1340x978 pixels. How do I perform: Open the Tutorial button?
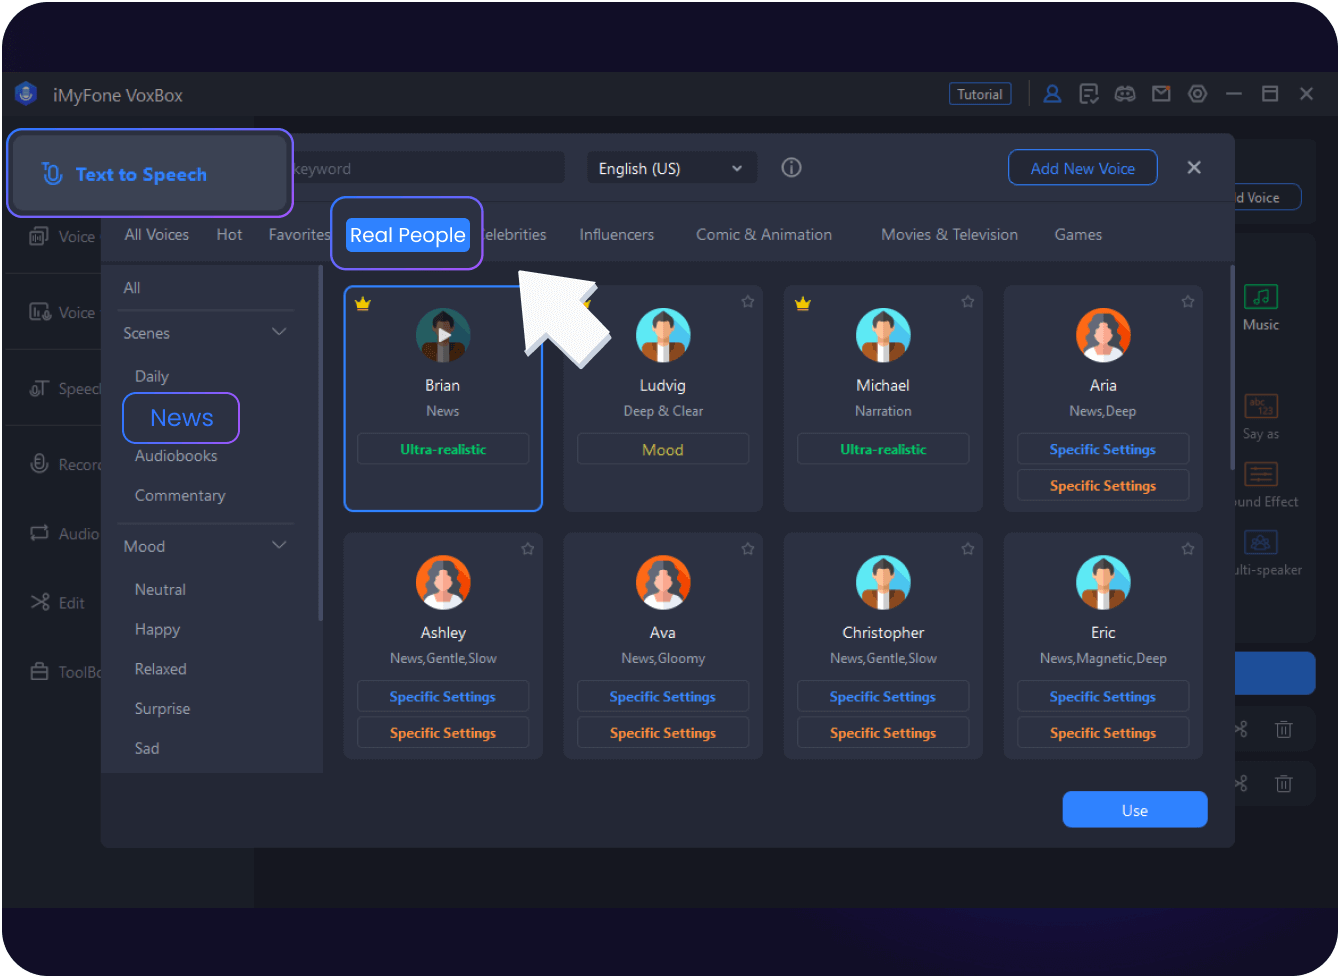[x=980, y=94]
